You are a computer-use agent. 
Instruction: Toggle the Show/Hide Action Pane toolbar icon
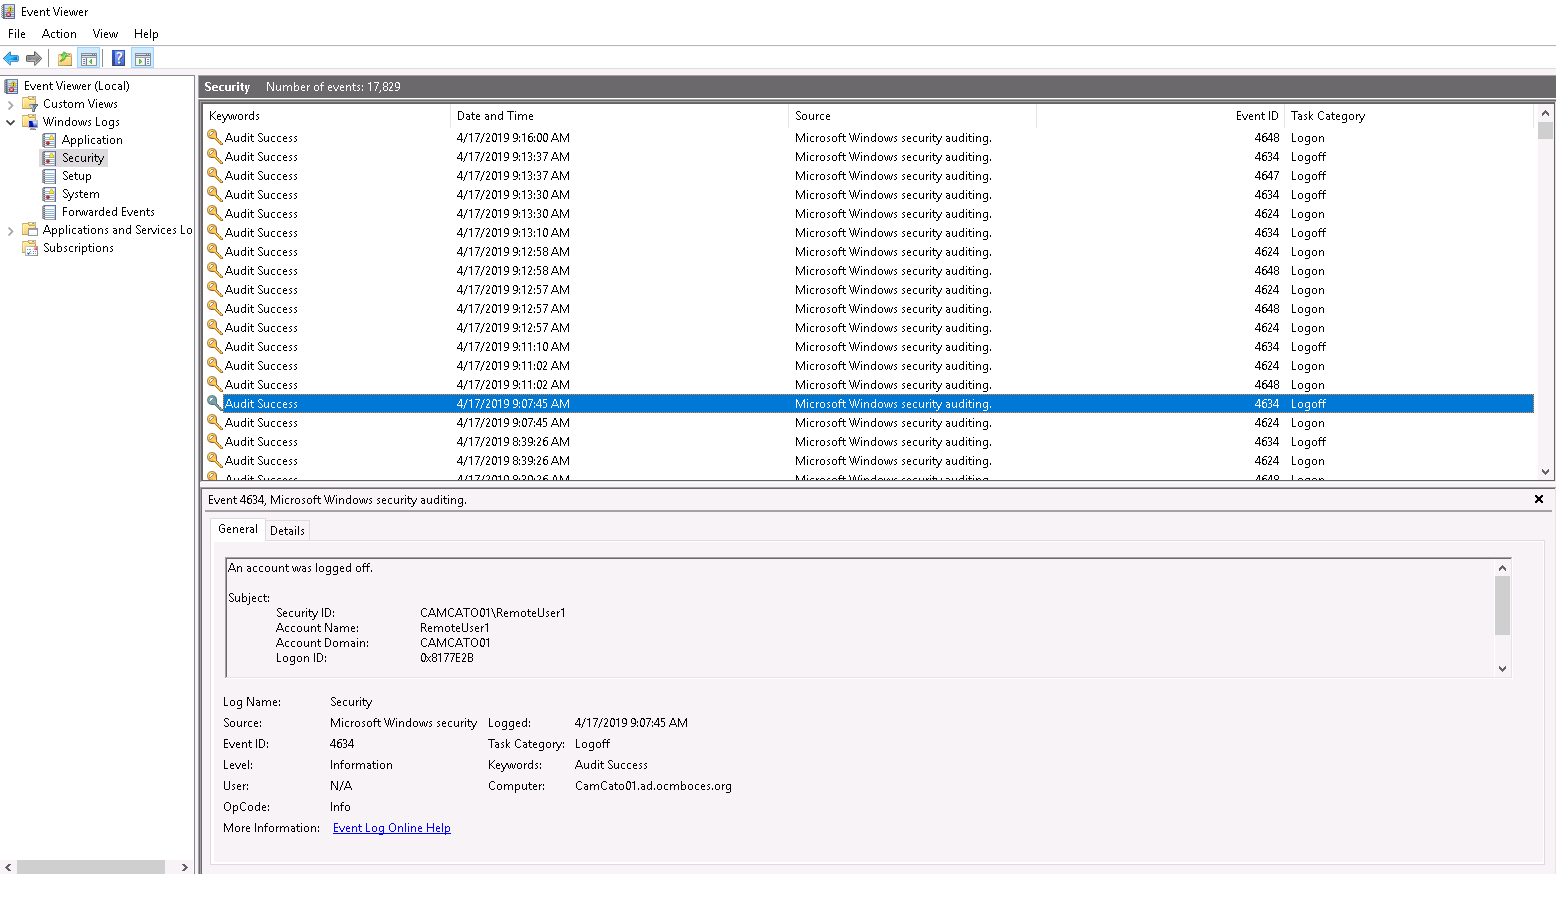(143, 58)
